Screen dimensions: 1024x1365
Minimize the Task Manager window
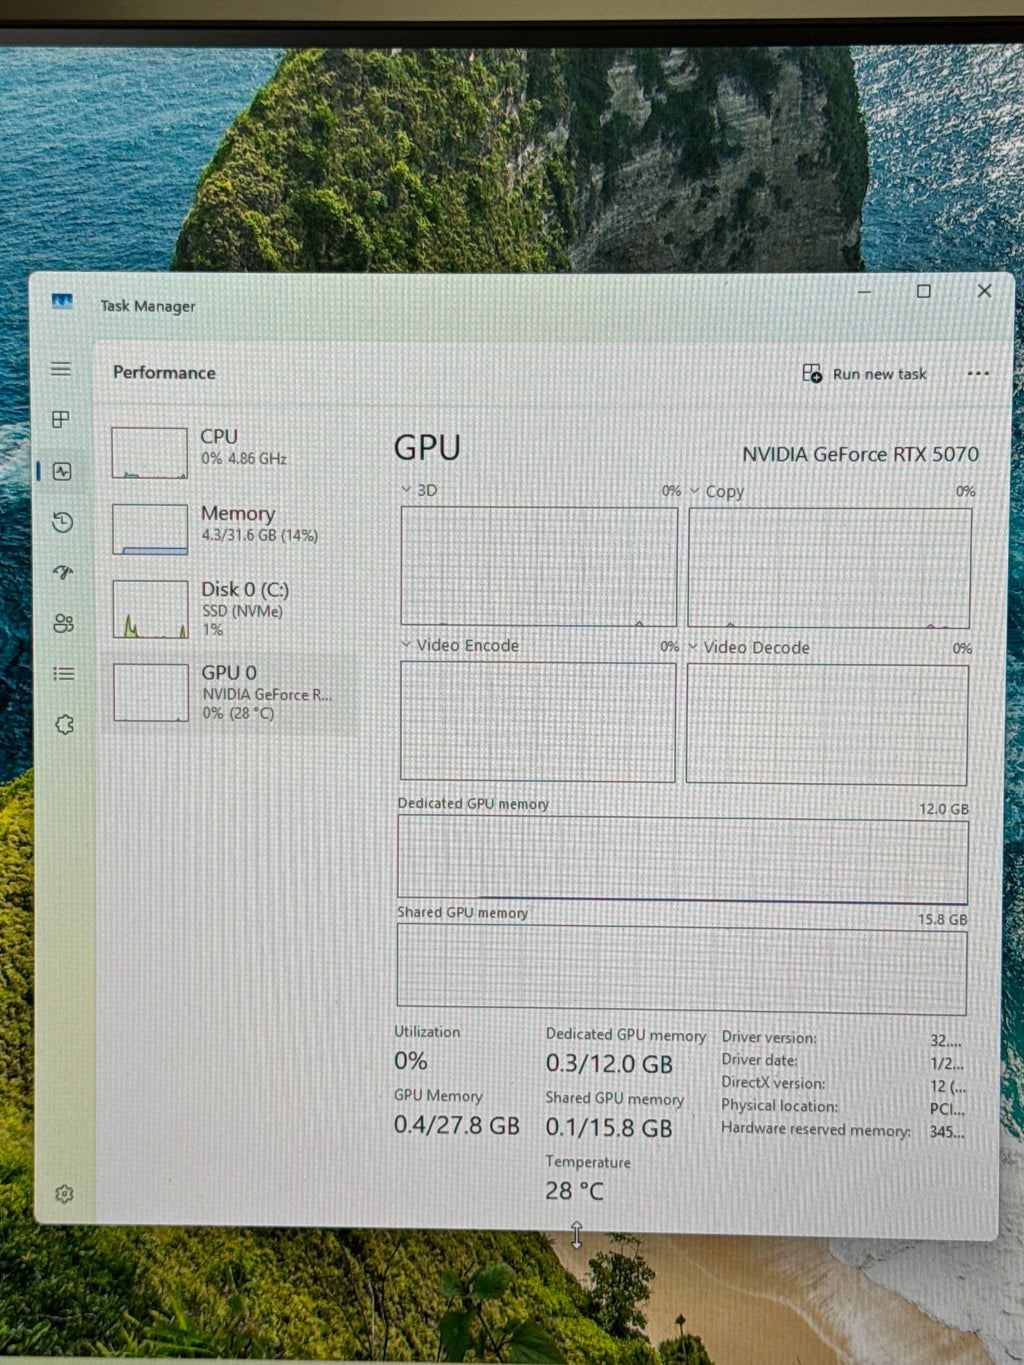(865, 291)
